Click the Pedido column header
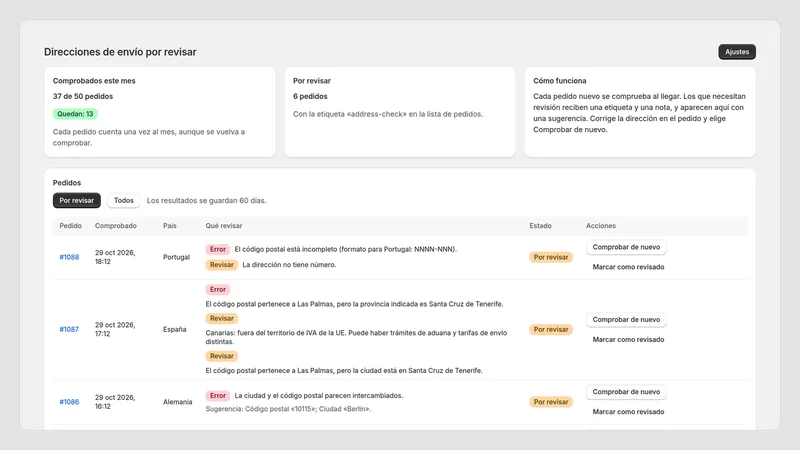Viewport: 800px width, 450px height. (x=70, y=226)
